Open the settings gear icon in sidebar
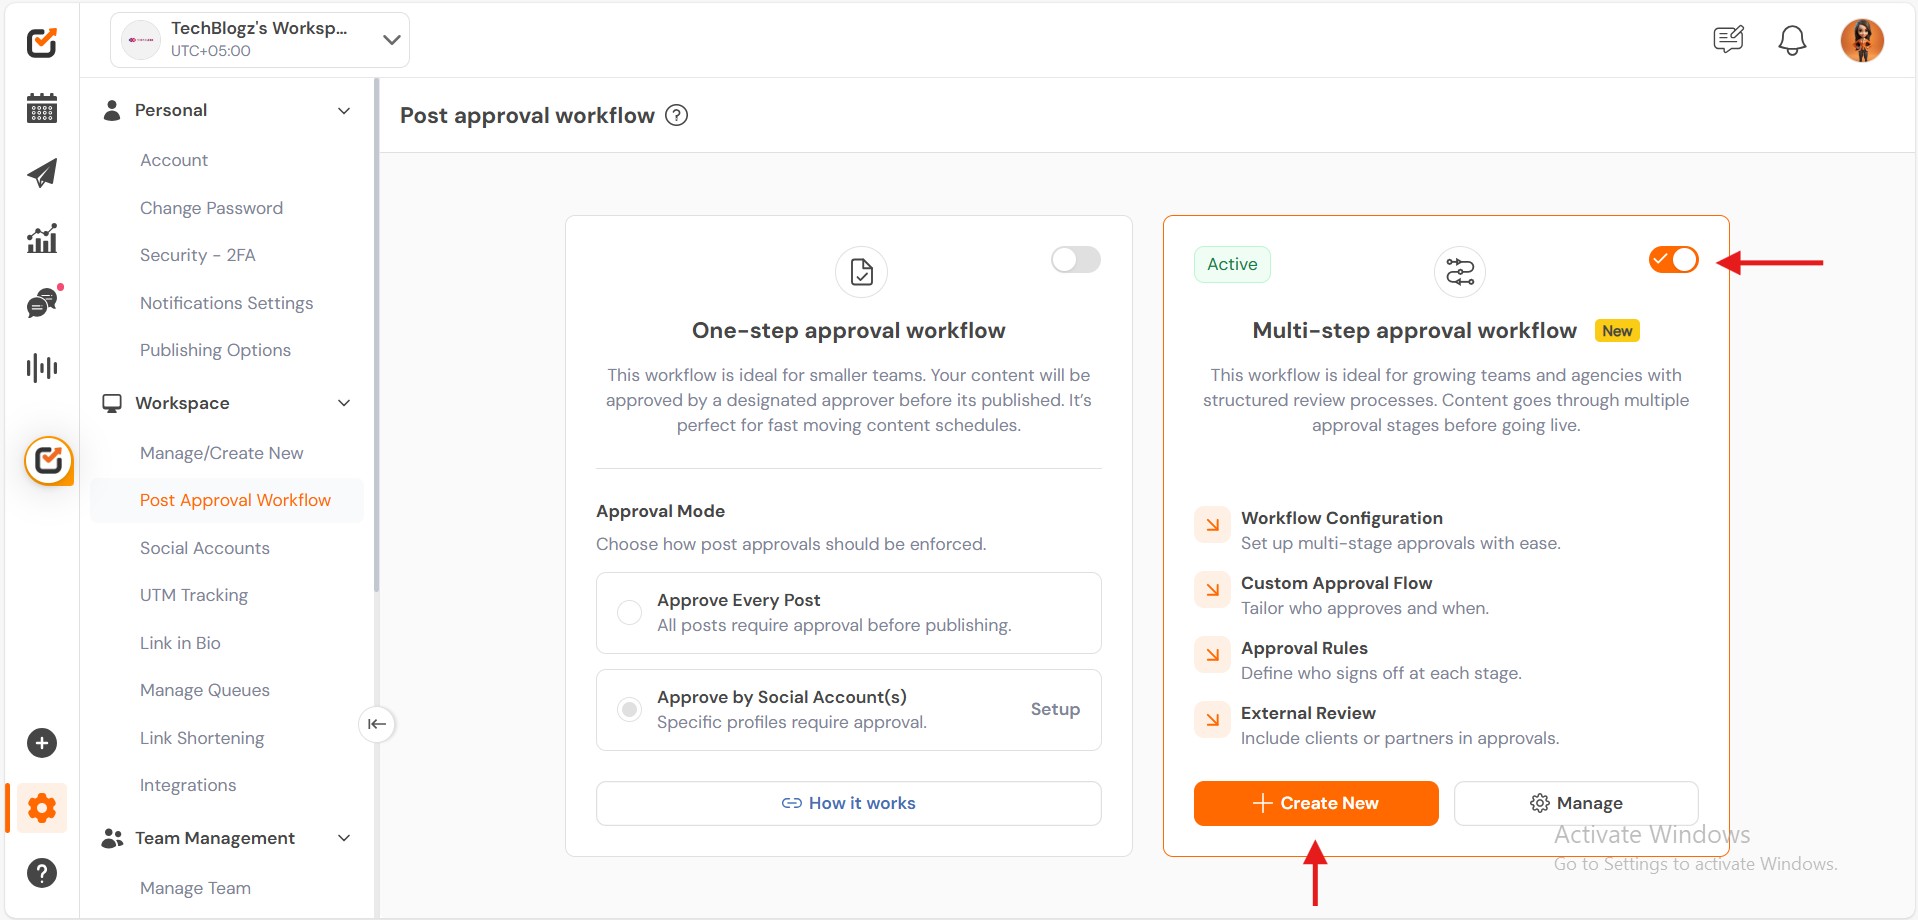 pos(42,808)
